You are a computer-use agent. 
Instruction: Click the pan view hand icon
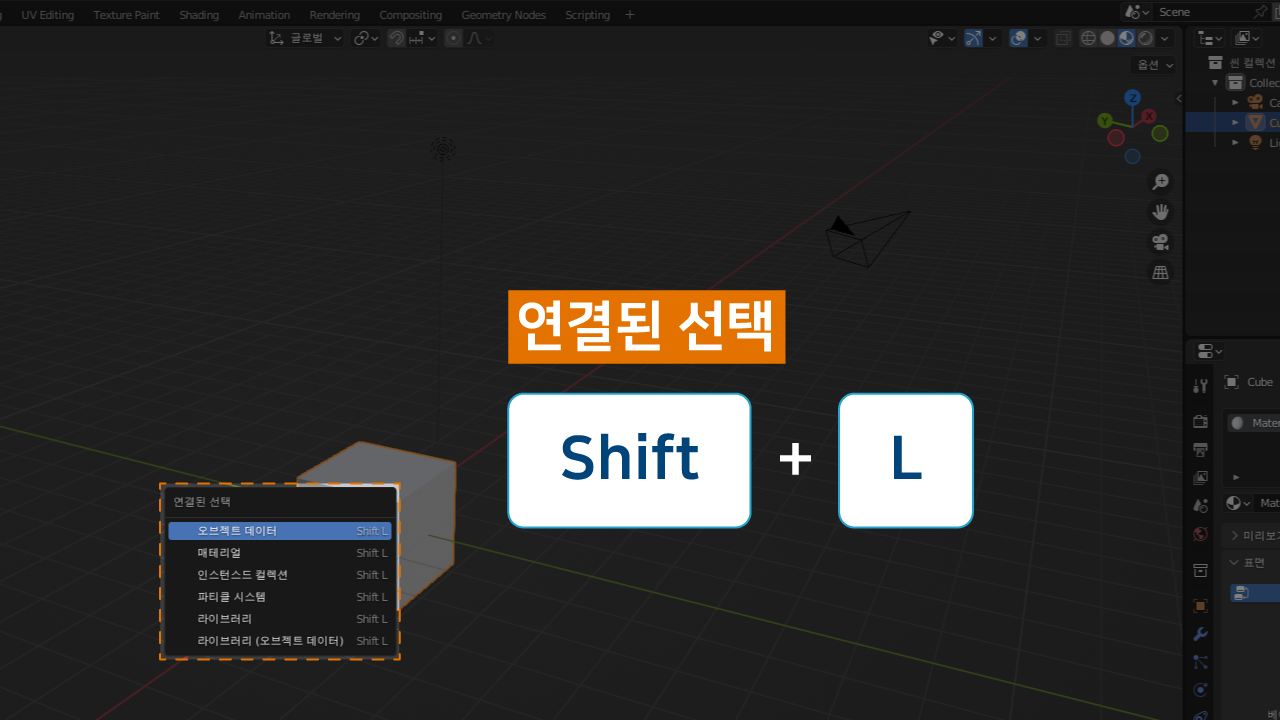[x=1160, y=212]
